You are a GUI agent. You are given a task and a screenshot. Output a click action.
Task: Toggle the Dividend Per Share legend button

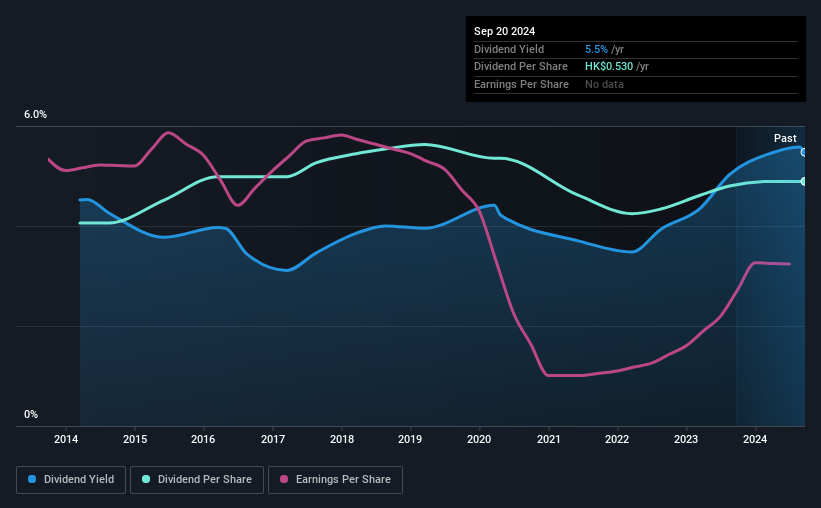[x=197, y=480]
